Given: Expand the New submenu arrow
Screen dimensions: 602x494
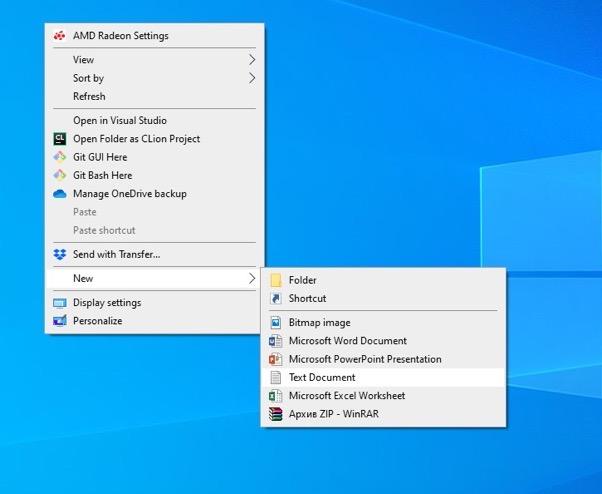Looking at the screenshot, I should tap(252, 279).
